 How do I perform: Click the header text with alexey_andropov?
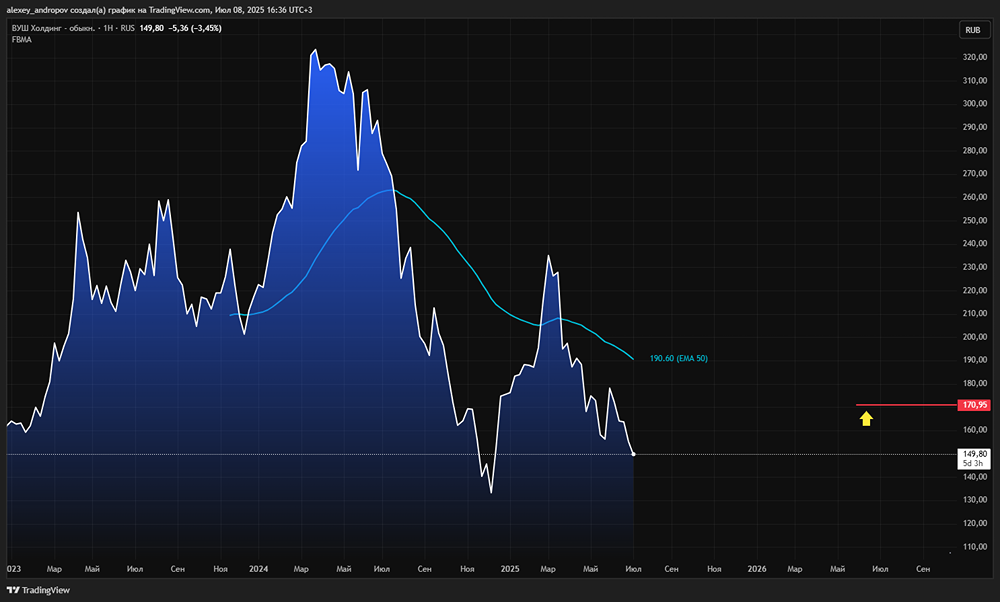pos(159,10)
